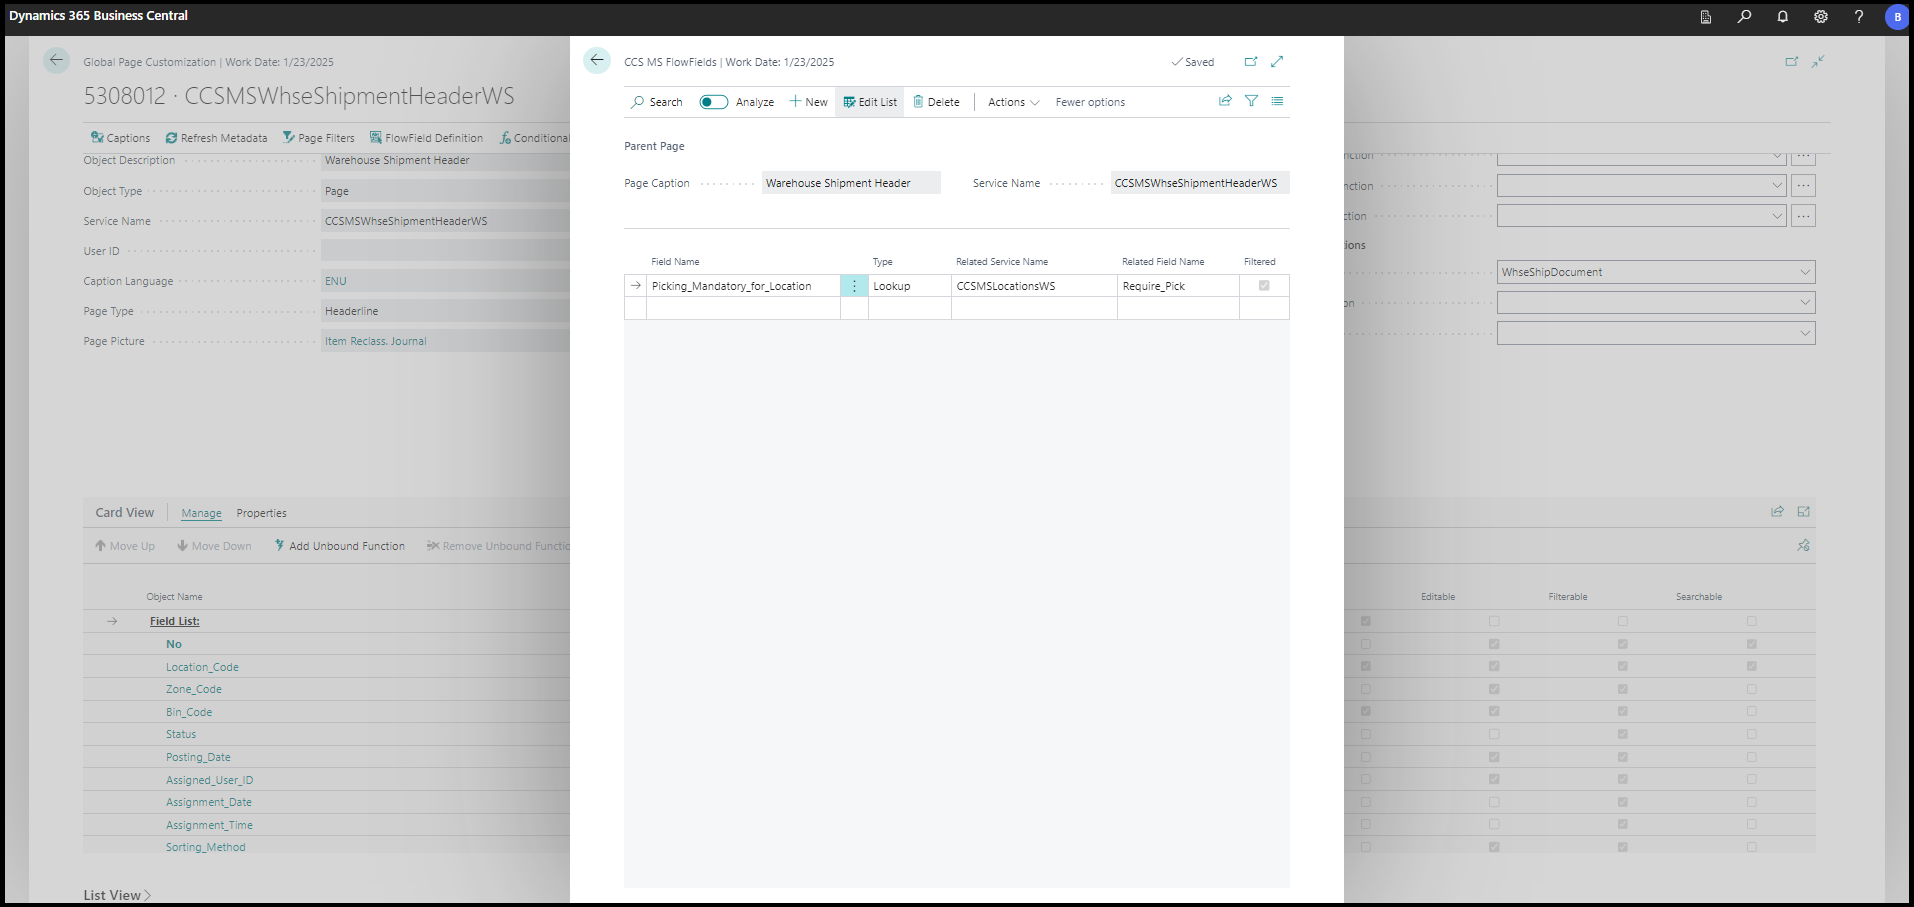Open dialog in new window icon
Viewport: 1914px width, 907px height.
(1250, 62)
